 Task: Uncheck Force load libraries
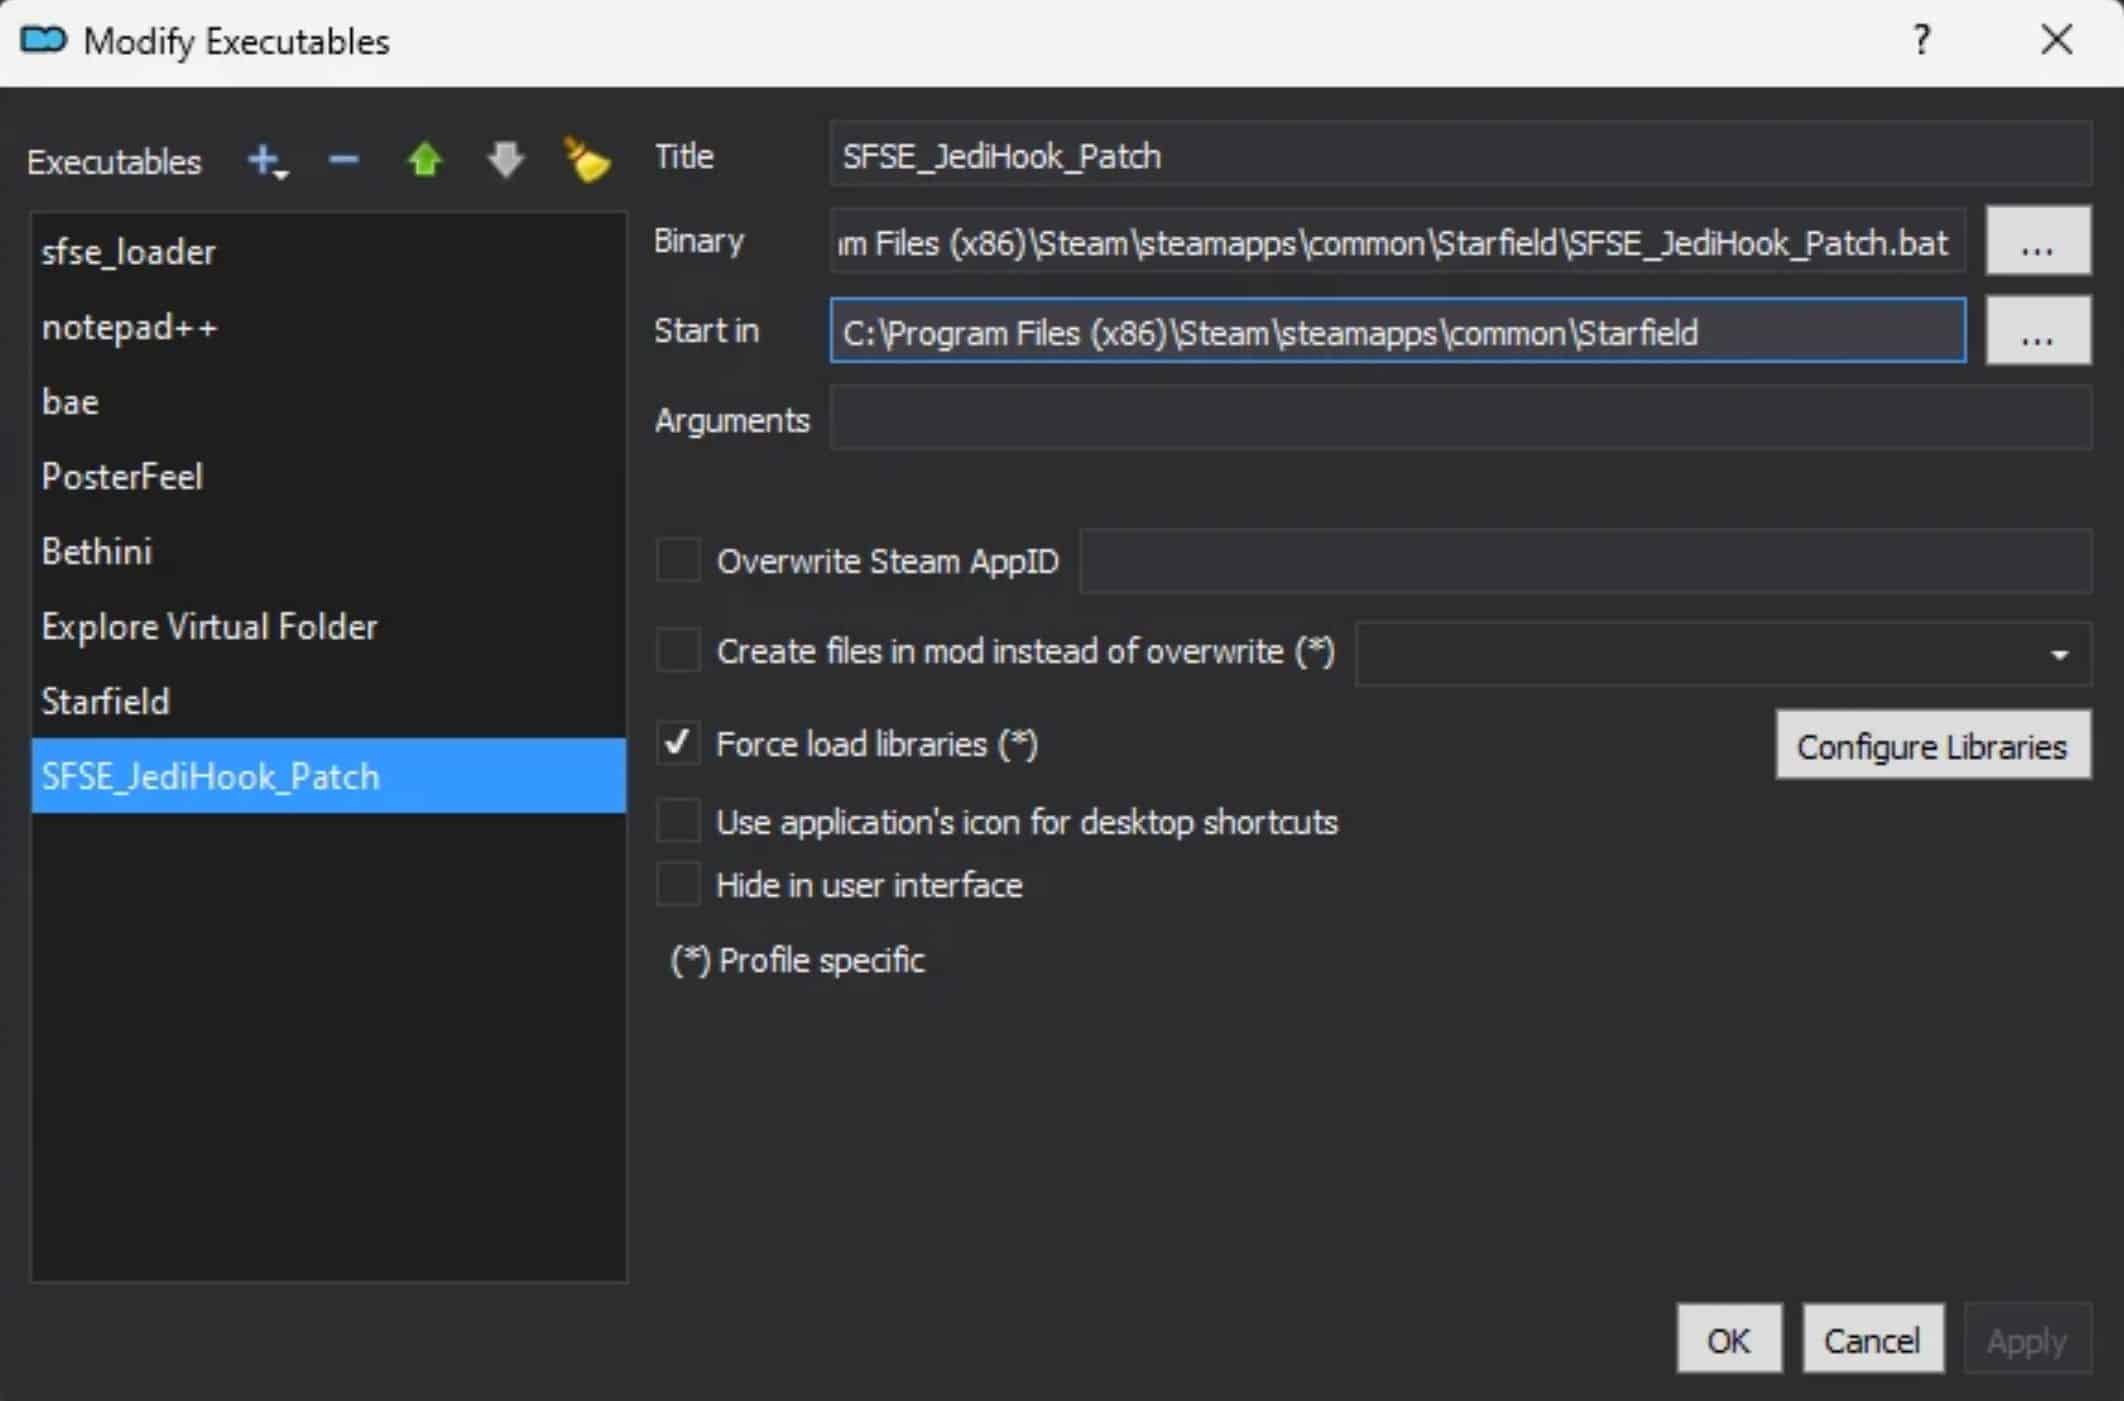pyautogui.click(x=678, y=744)
